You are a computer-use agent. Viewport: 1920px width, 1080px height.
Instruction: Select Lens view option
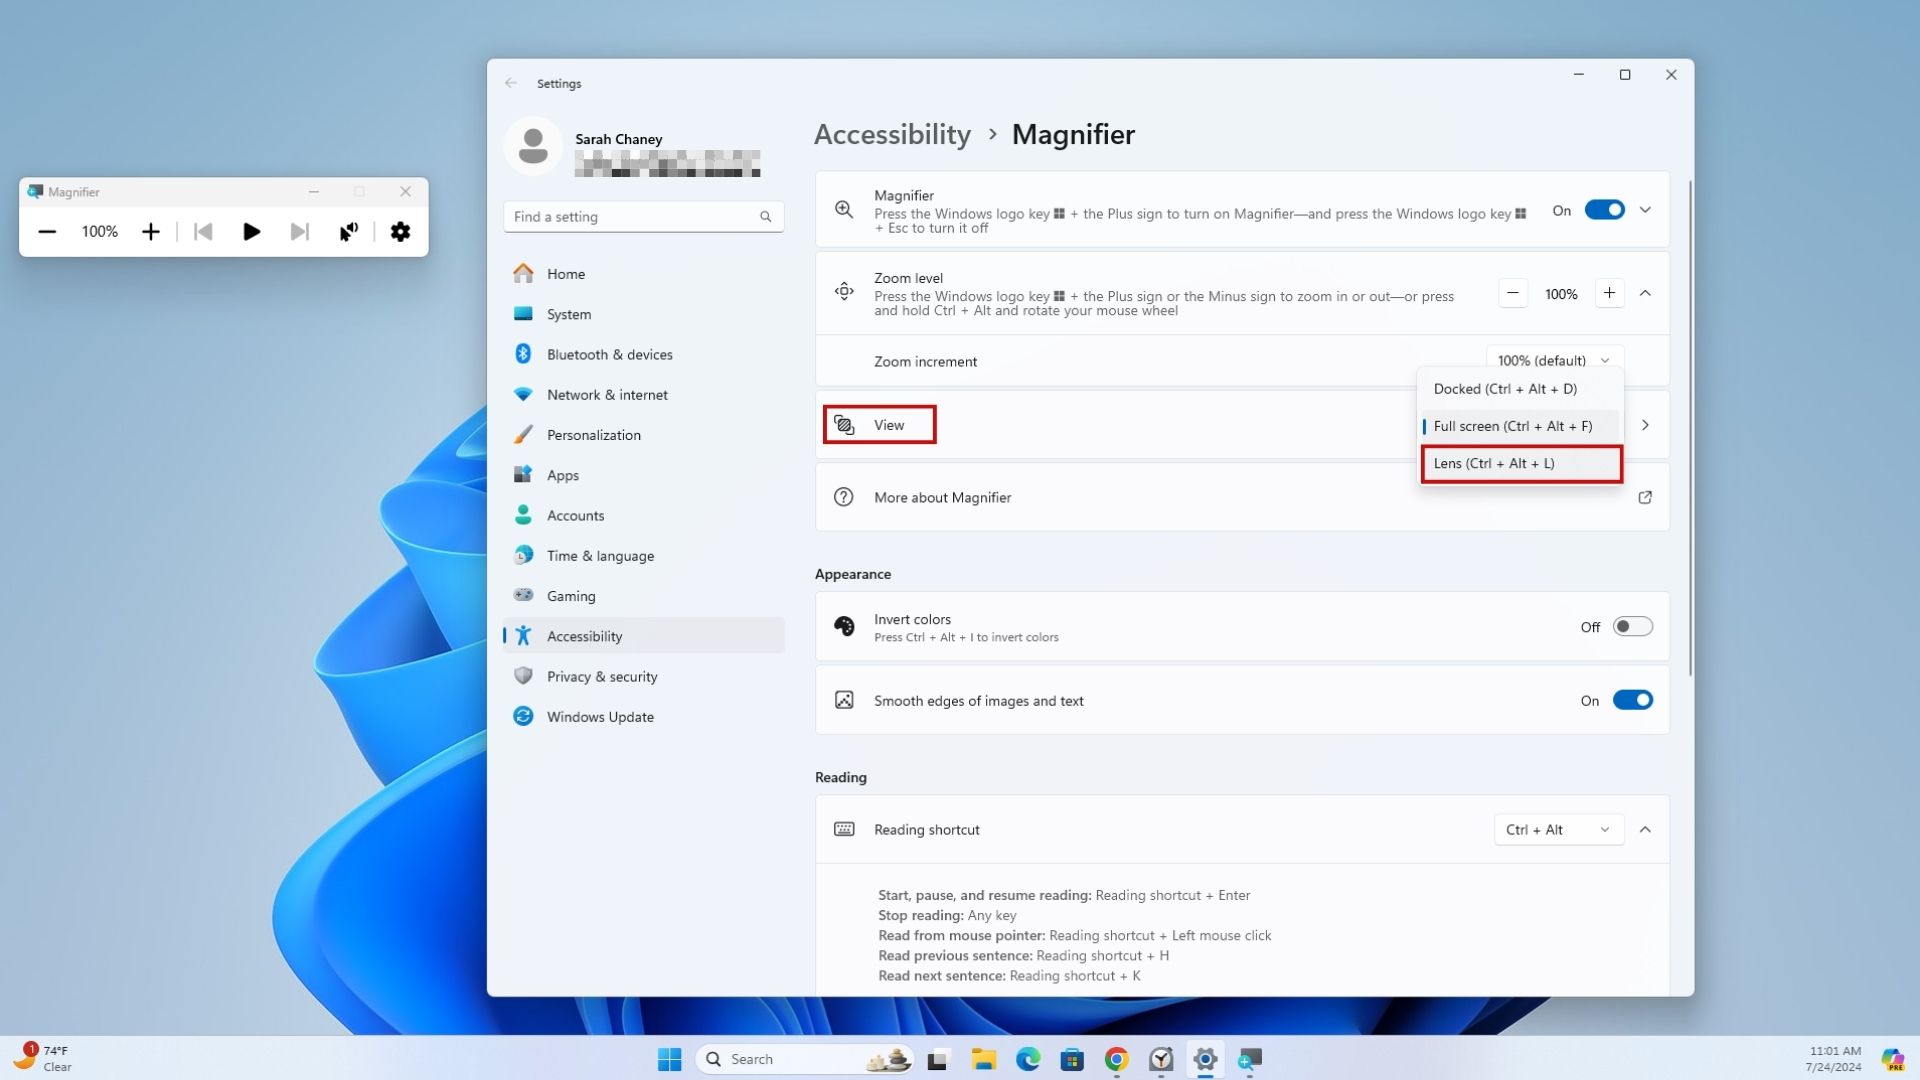[1520, 462]
